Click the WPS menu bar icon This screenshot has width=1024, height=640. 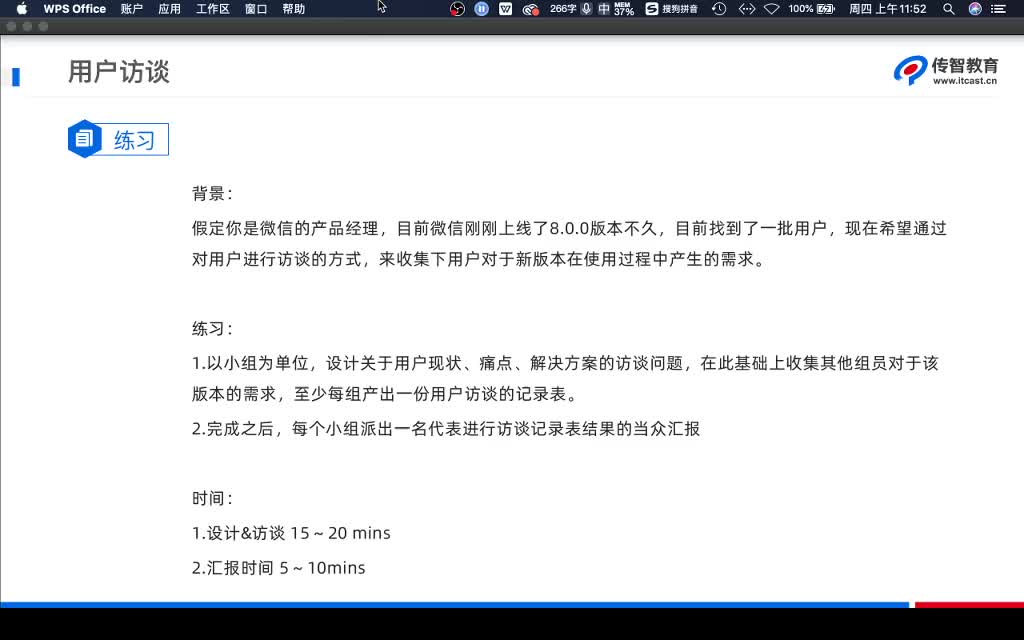[505, 8]
